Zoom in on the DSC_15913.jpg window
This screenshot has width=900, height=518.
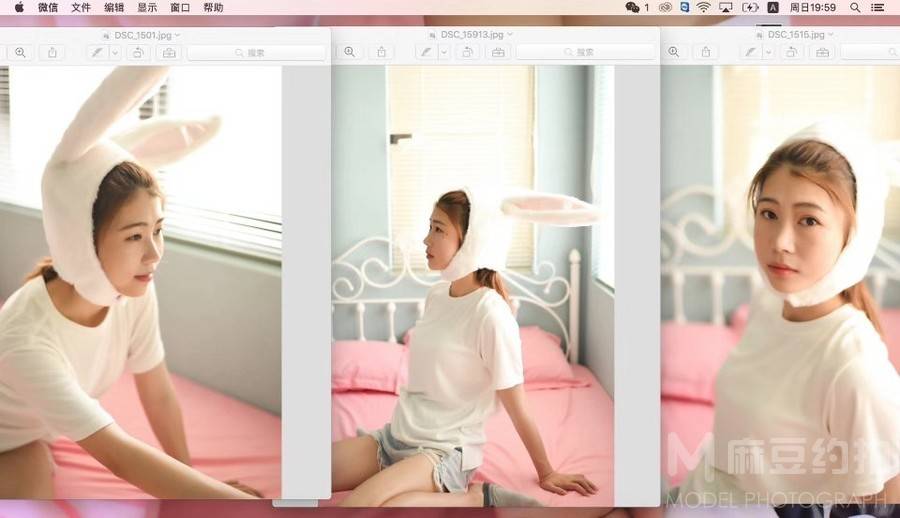pyautogui.click(x=350, y=52)
